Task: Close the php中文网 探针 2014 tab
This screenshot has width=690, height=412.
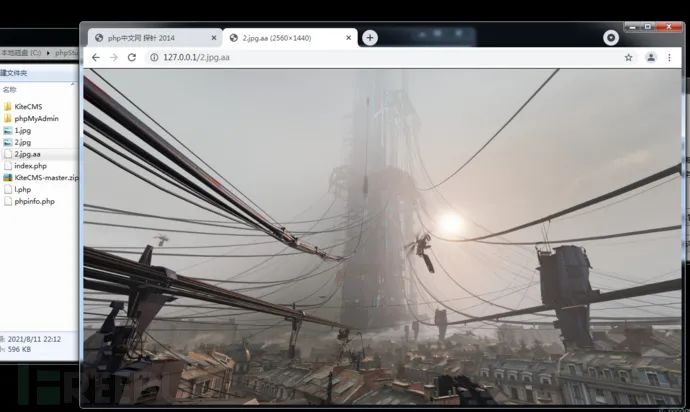Action: point(214,38)
